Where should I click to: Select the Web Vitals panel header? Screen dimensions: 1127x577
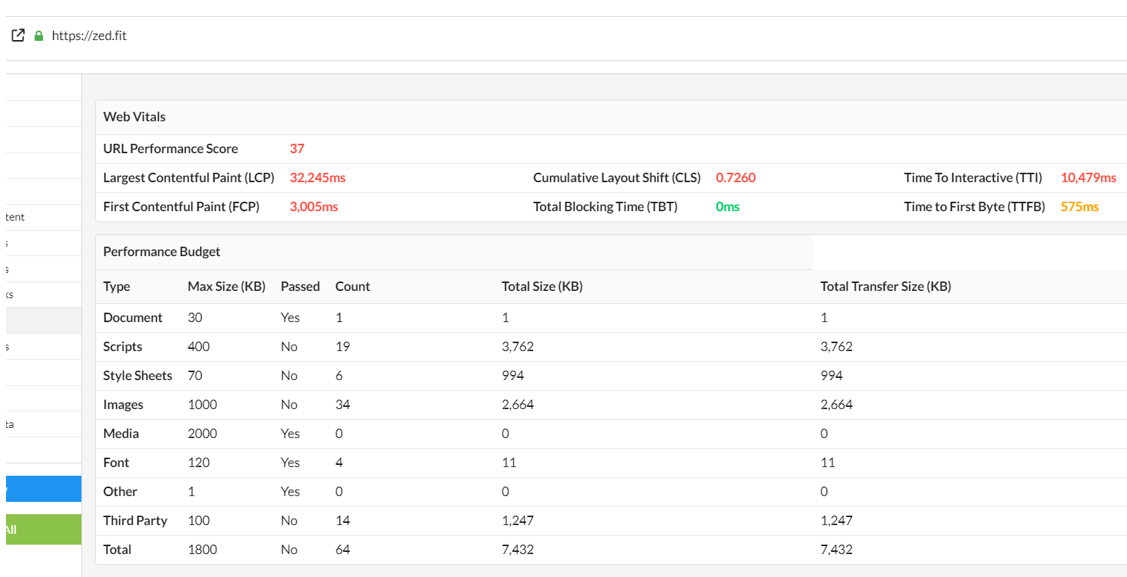click(135, 117)
